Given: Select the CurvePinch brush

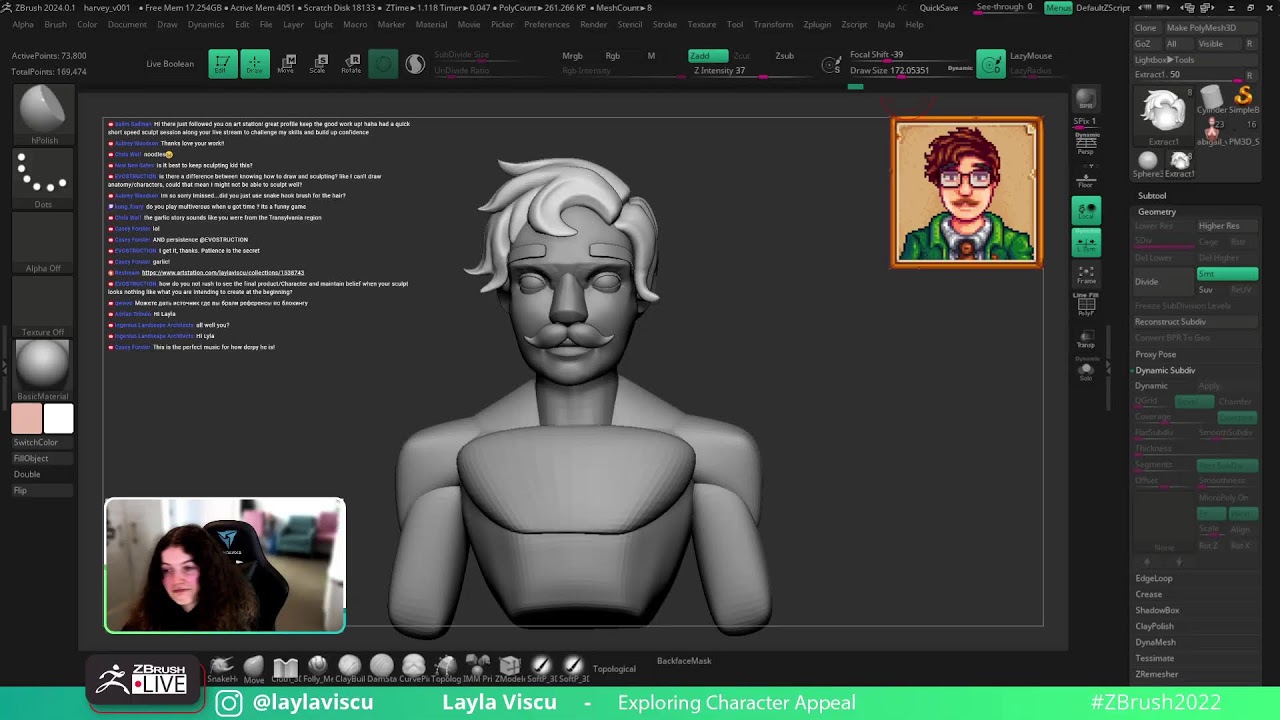Looking at the screenshot, I should click(x=414, y=667).
